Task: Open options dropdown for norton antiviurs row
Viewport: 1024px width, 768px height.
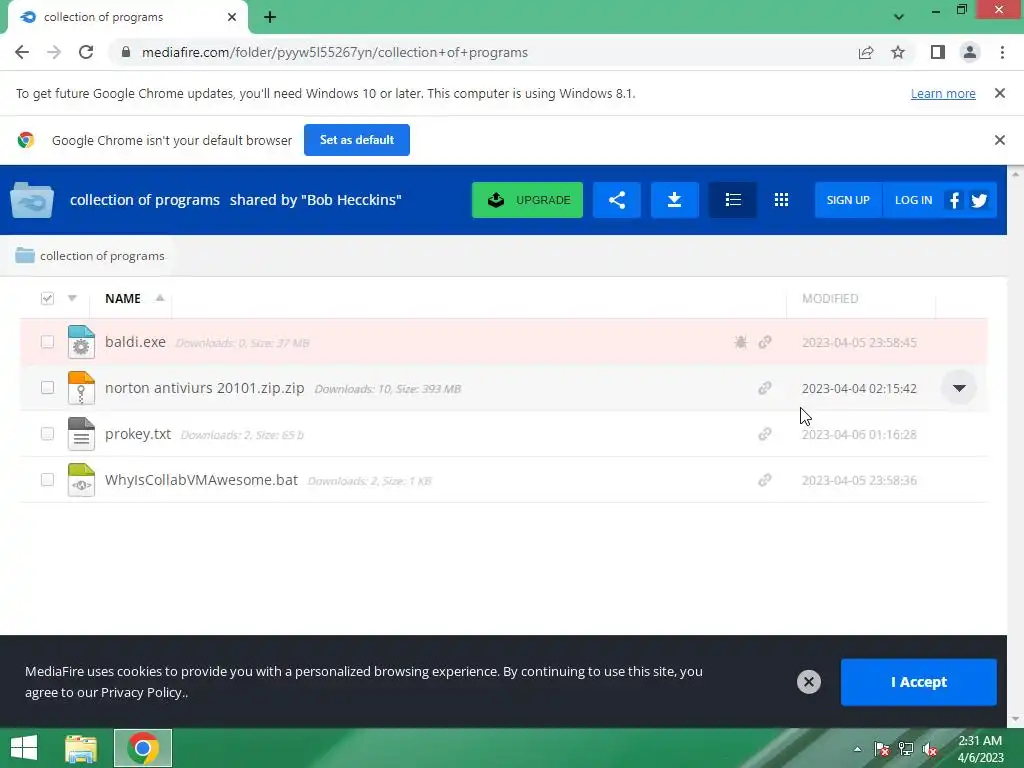Action: 959,388
